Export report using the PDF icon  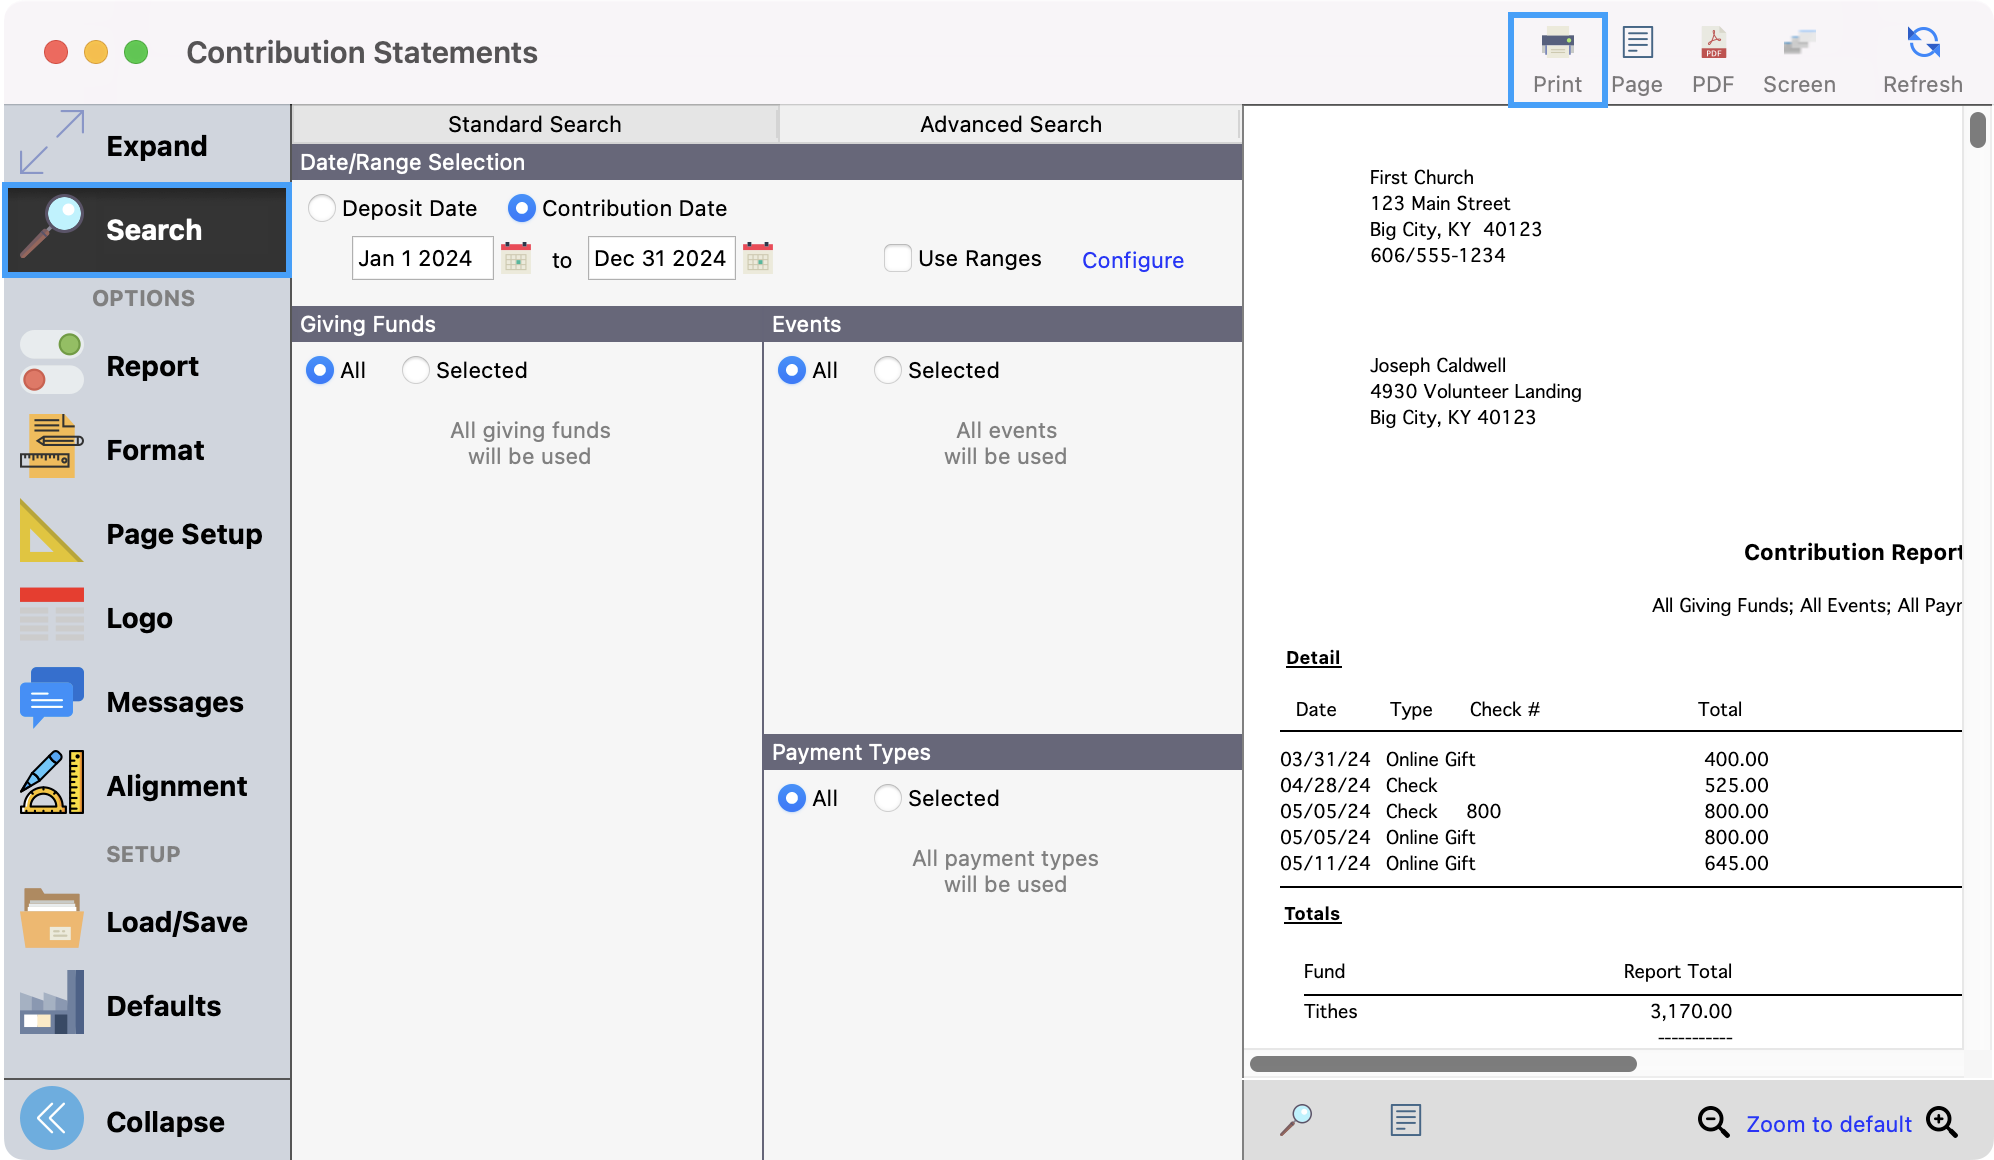pyautogui.click(x=1713, y=59)
